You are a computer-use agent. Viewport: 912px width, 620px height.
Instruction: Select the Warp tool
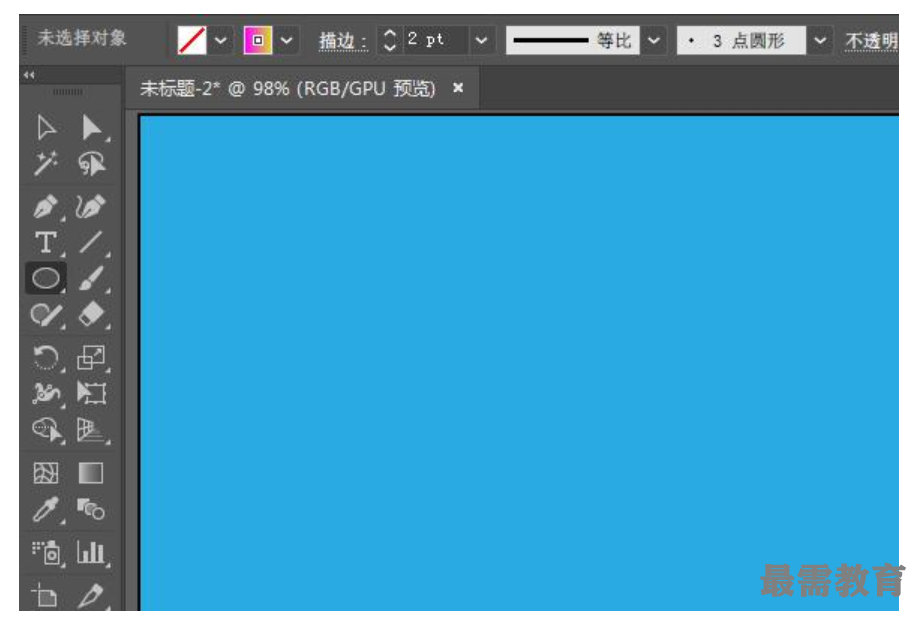click(x=46, y=393)
